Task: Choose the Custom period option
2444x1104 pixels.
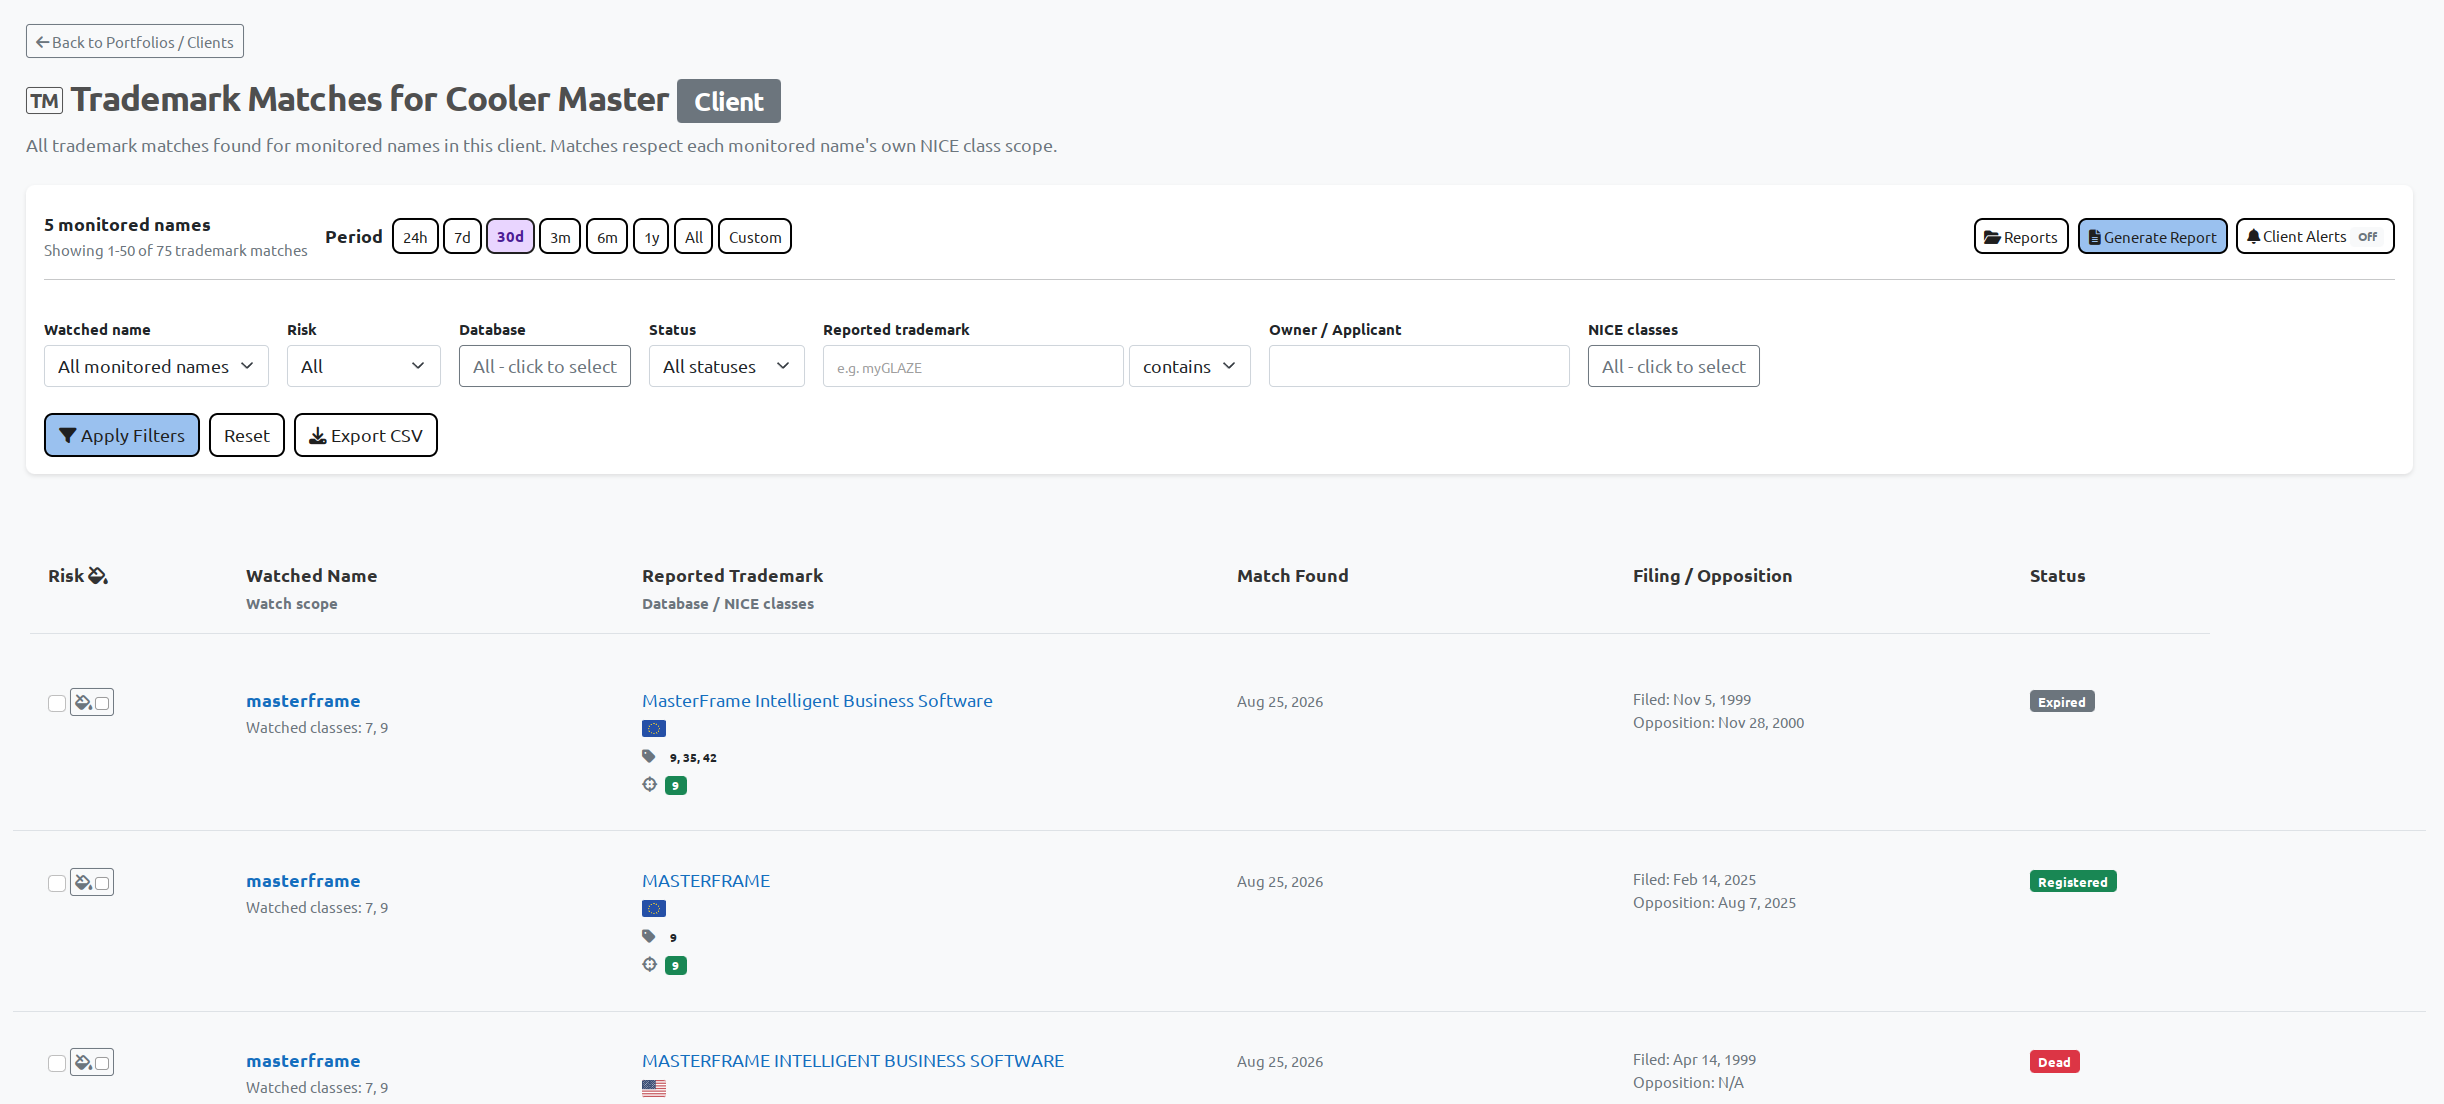Action: point(755,237)
